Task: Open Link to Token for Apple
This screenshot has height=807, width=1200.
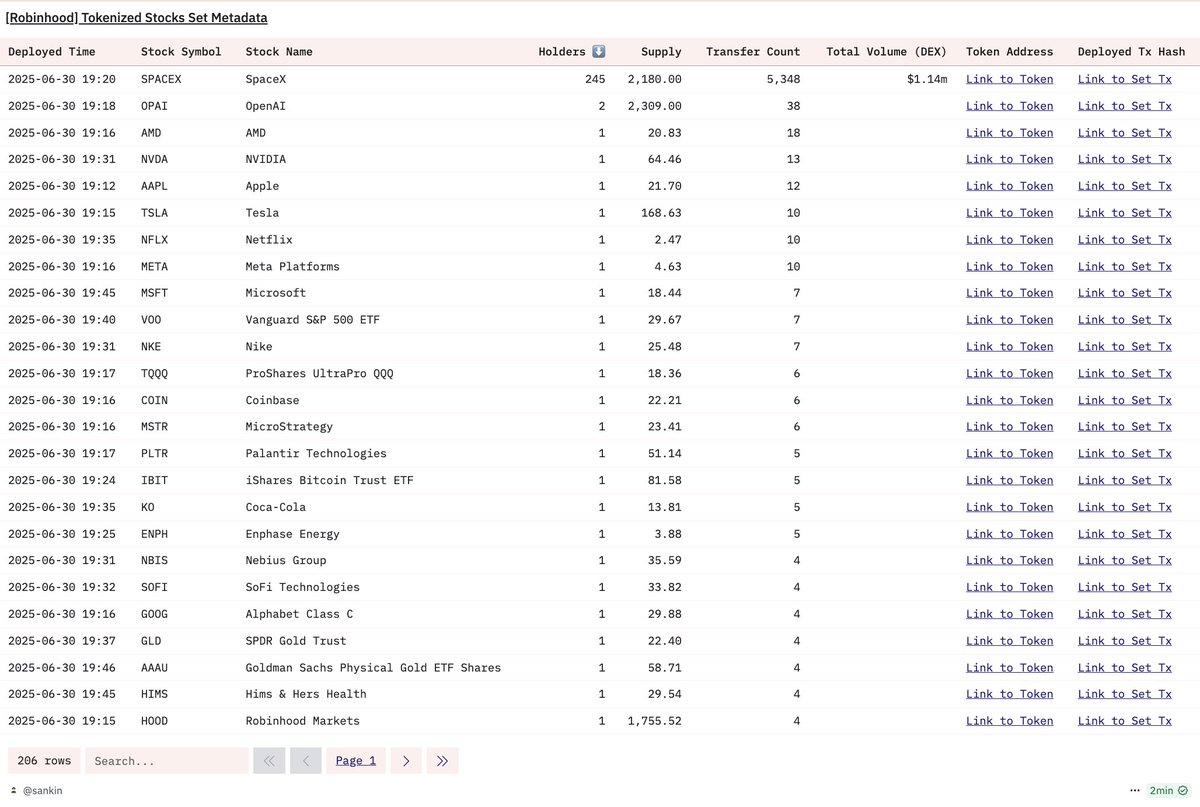Action: coord(1009,186)
